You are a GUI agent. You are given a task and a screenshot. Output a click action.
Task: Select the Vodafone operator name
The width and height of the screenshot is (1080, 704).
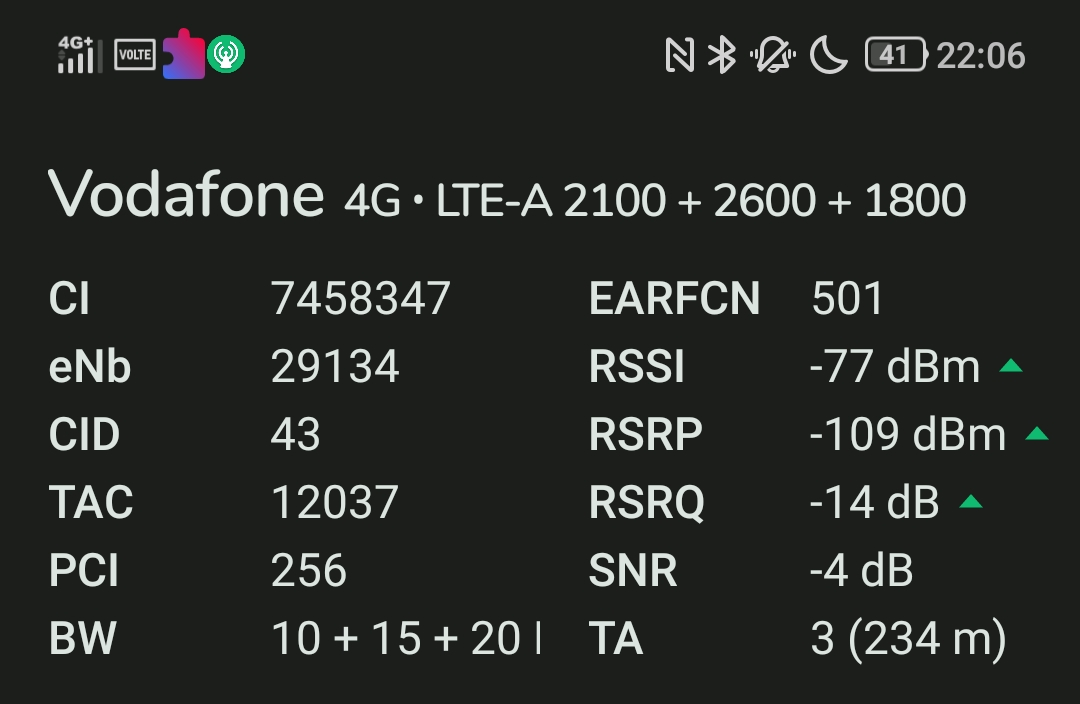(x=186, y=195)
